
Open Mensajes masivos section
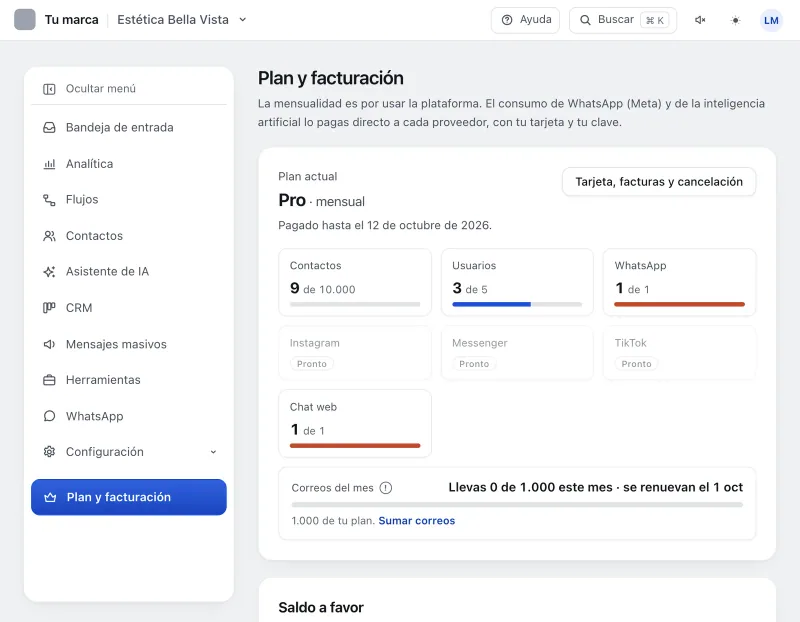pos(129,344)
